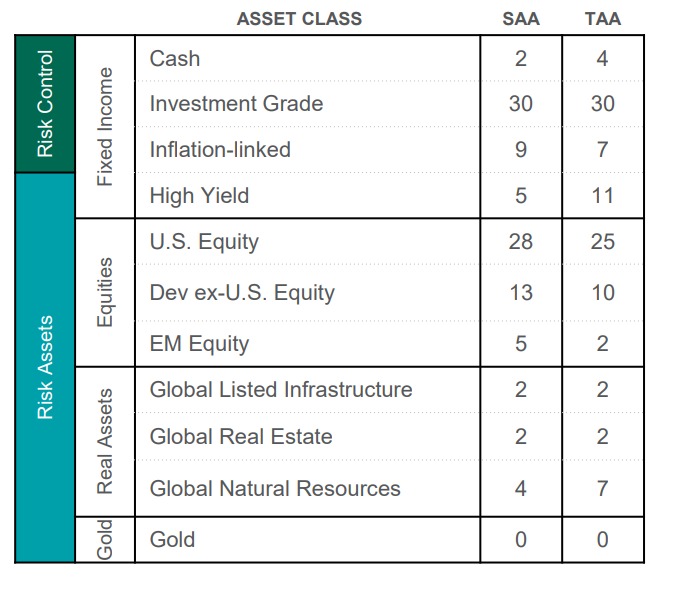Click the Dev ex-U.S. Equity label

pos(242,293)
